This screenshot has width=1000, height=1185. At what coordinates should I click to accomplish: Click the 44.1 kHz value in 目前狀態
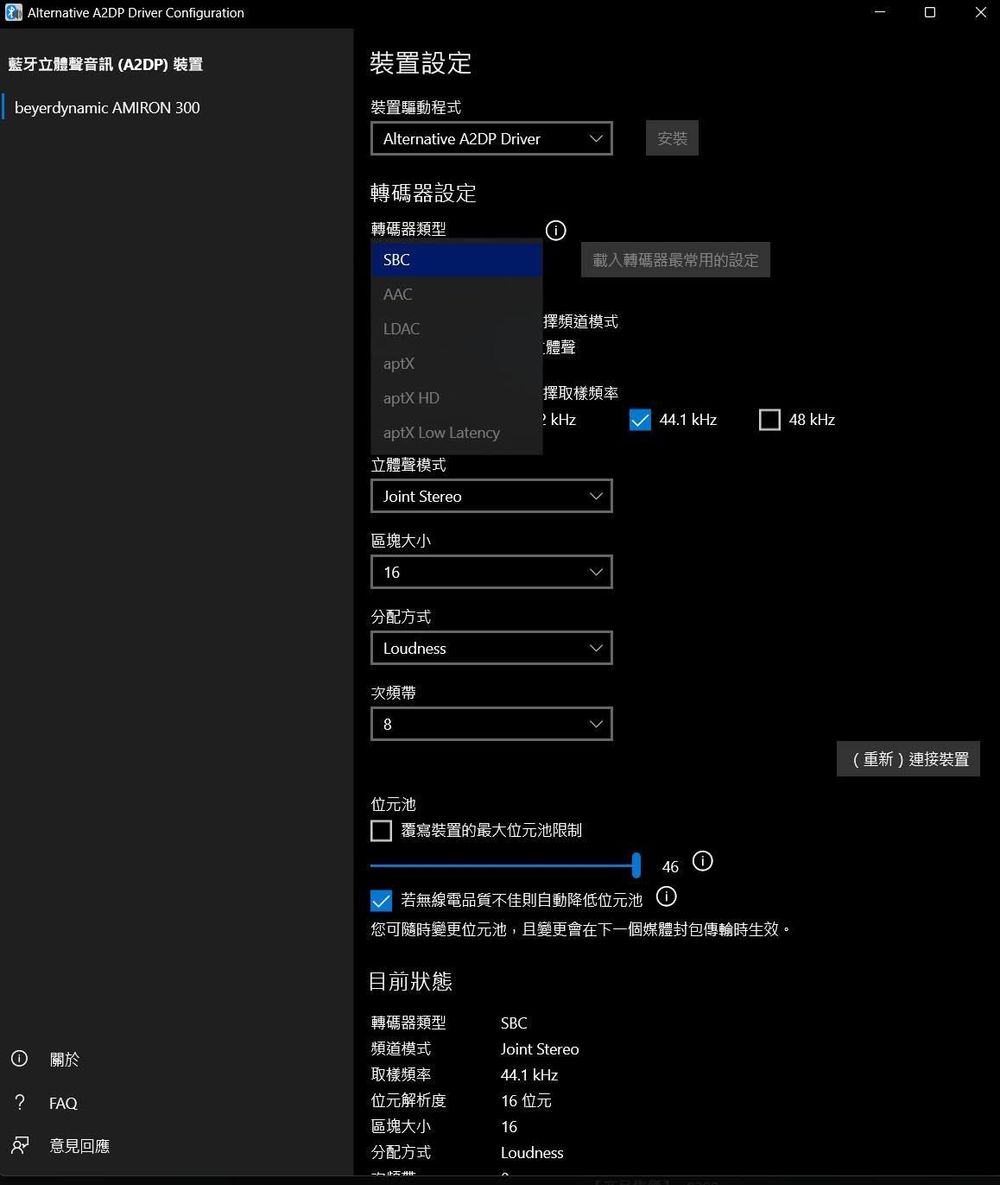point(529,1075)
